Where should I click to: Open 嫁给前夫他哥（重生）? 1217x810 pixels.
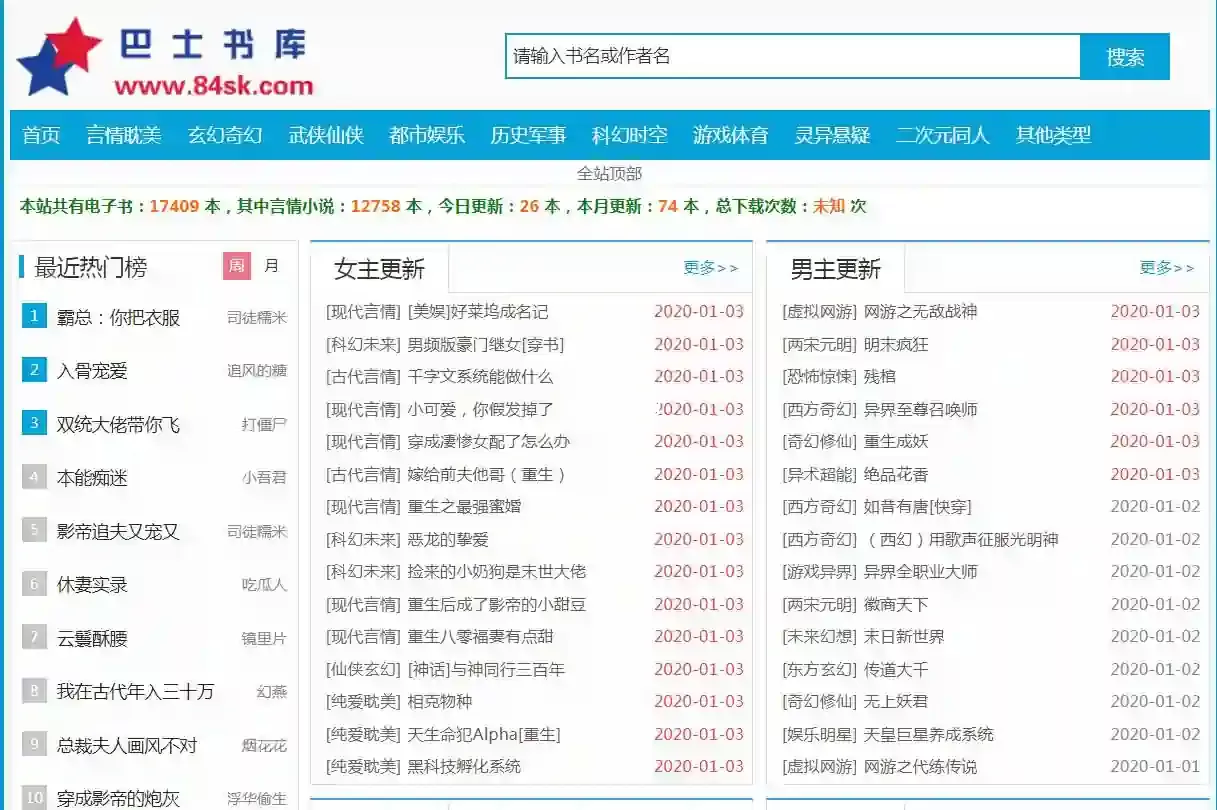487,474
